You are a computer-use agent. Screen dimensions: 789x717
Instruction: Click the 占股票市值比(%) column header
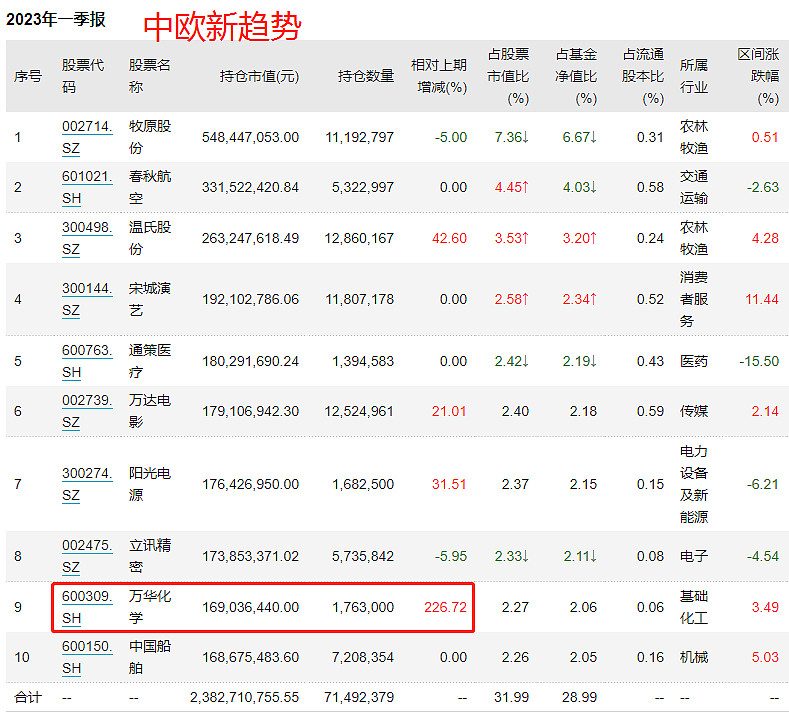click(508, 76)
